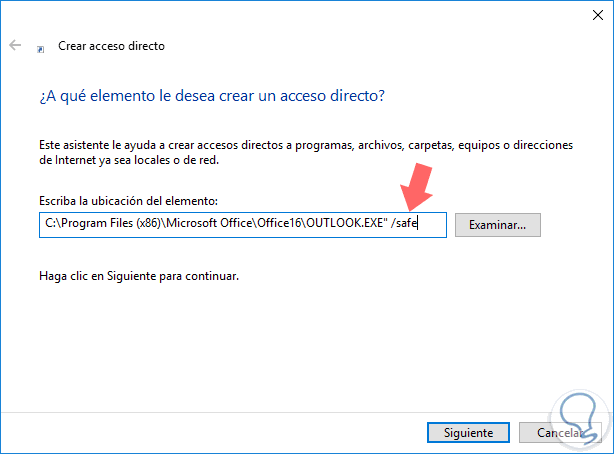Place the cursor after /safe in the path
Viewport: 614px width, 454px height.
click(x=418, y=225)
